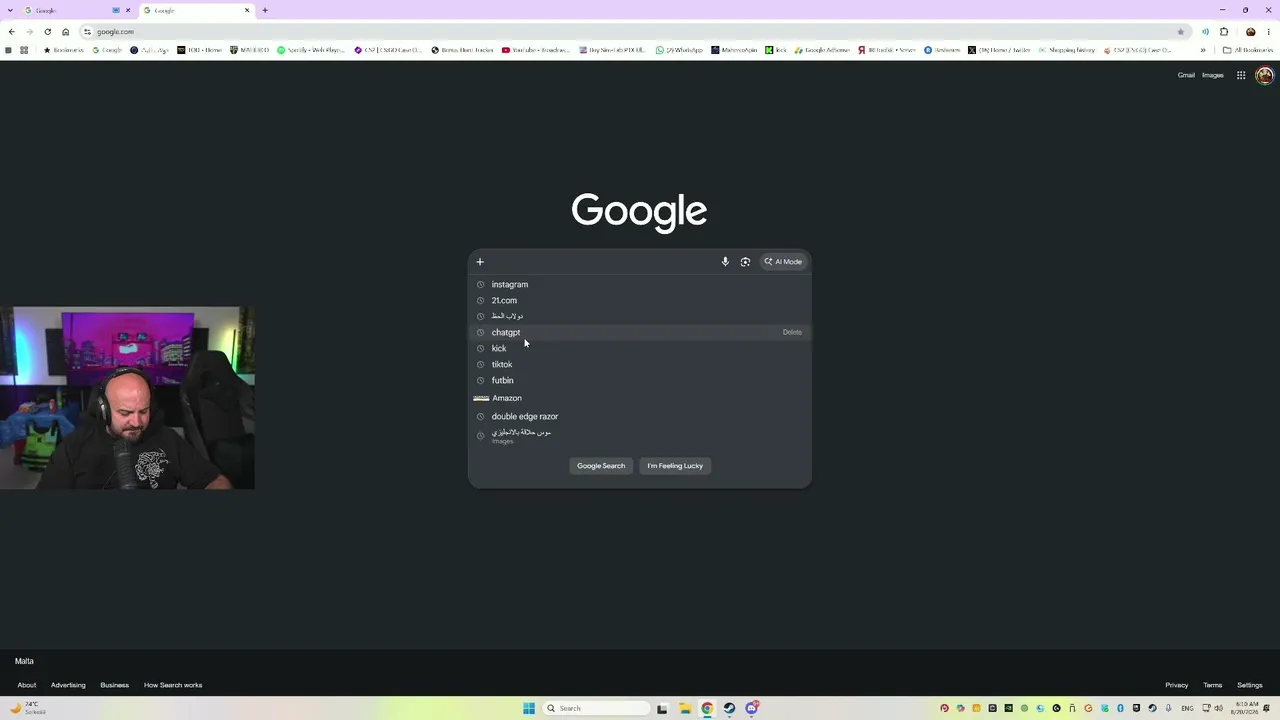
Task: Open Gmail link at top right
Action: point(1186,75)
